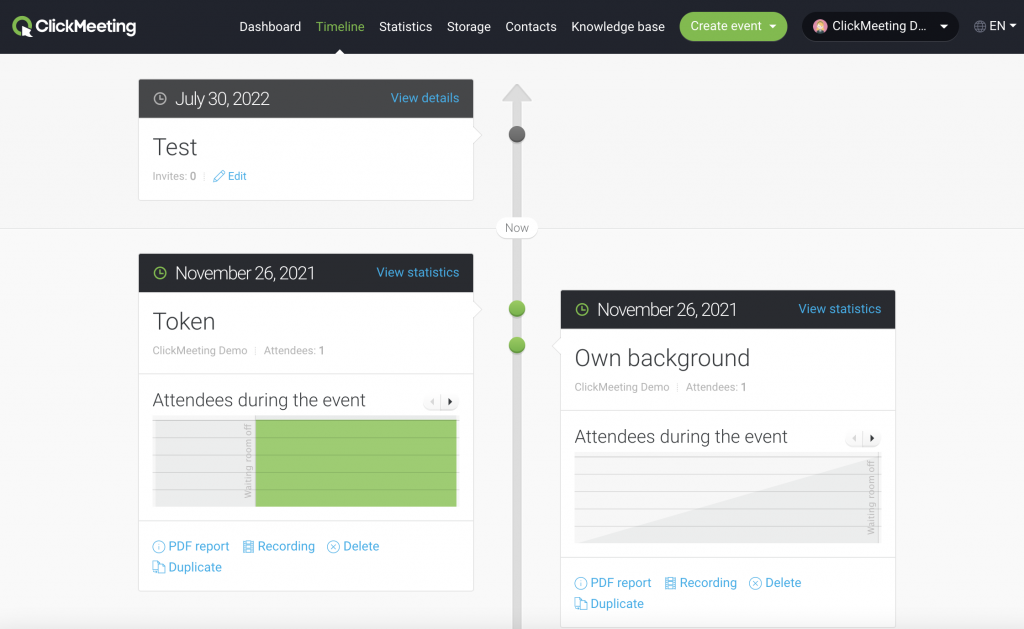This screenshot has height=629, width=1024.
Task: Open the ClickMeeting D... account dropdown
Action: pos(880,26)
